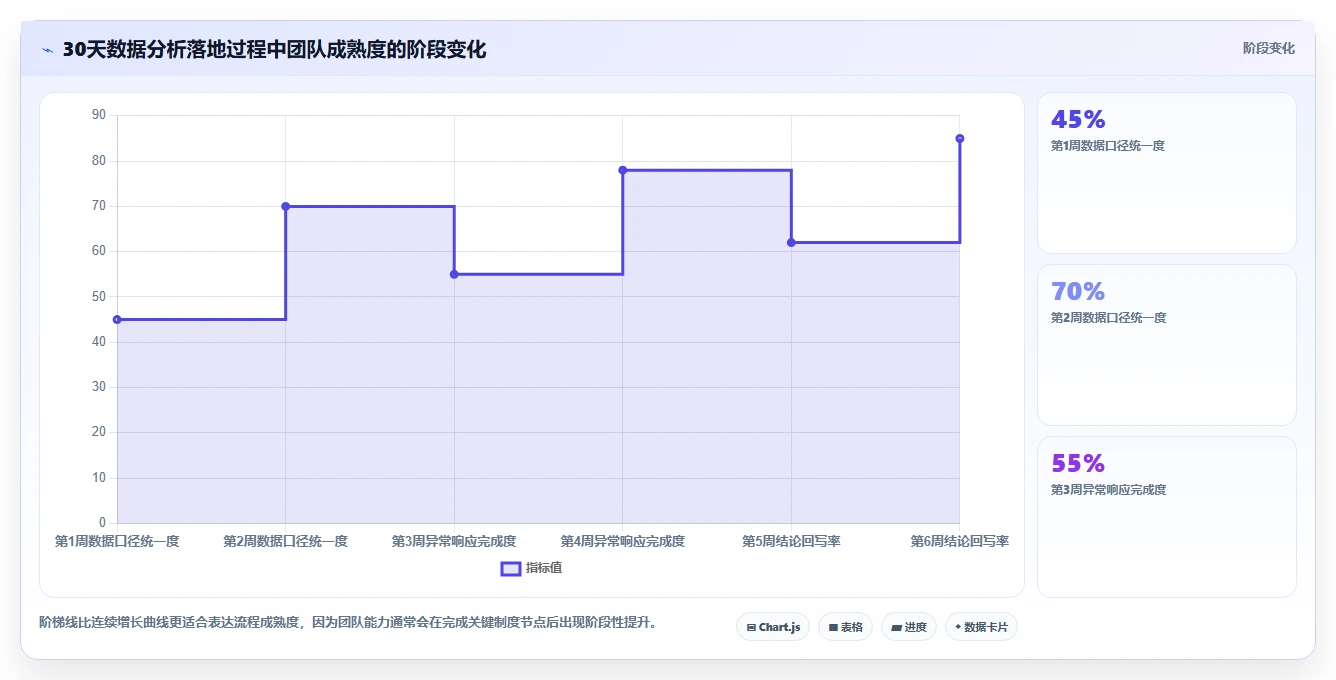1336x680 pixels.
Task: Click the Chart.js tag chip
Action: [x=773, y=627]
